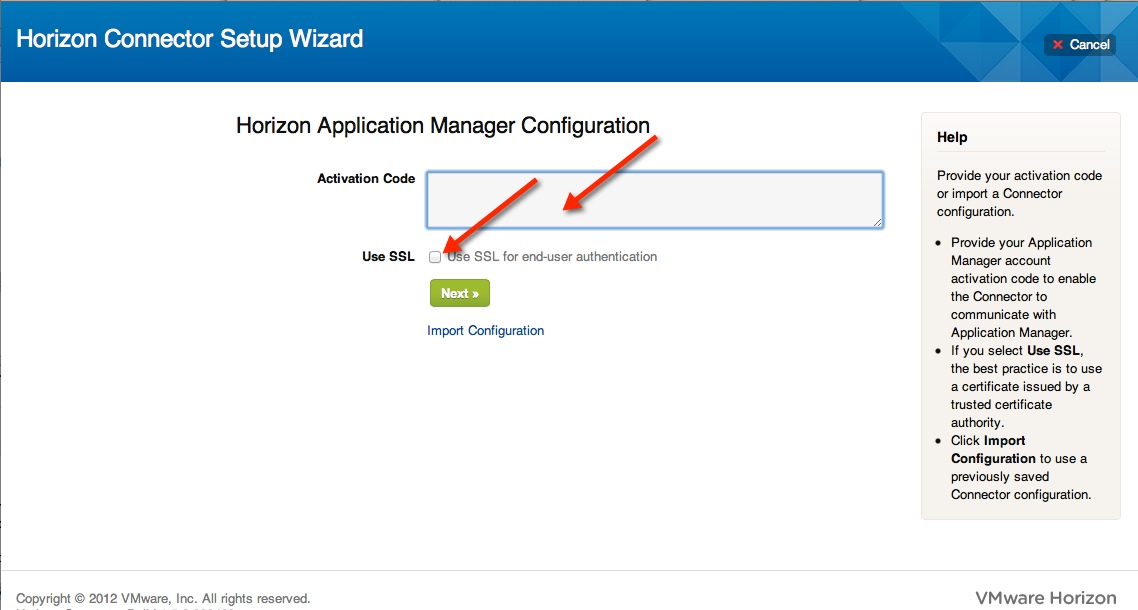
Task: Click the 'Use SSL for end-user authentication' label
Action: [x=552, y=256]
